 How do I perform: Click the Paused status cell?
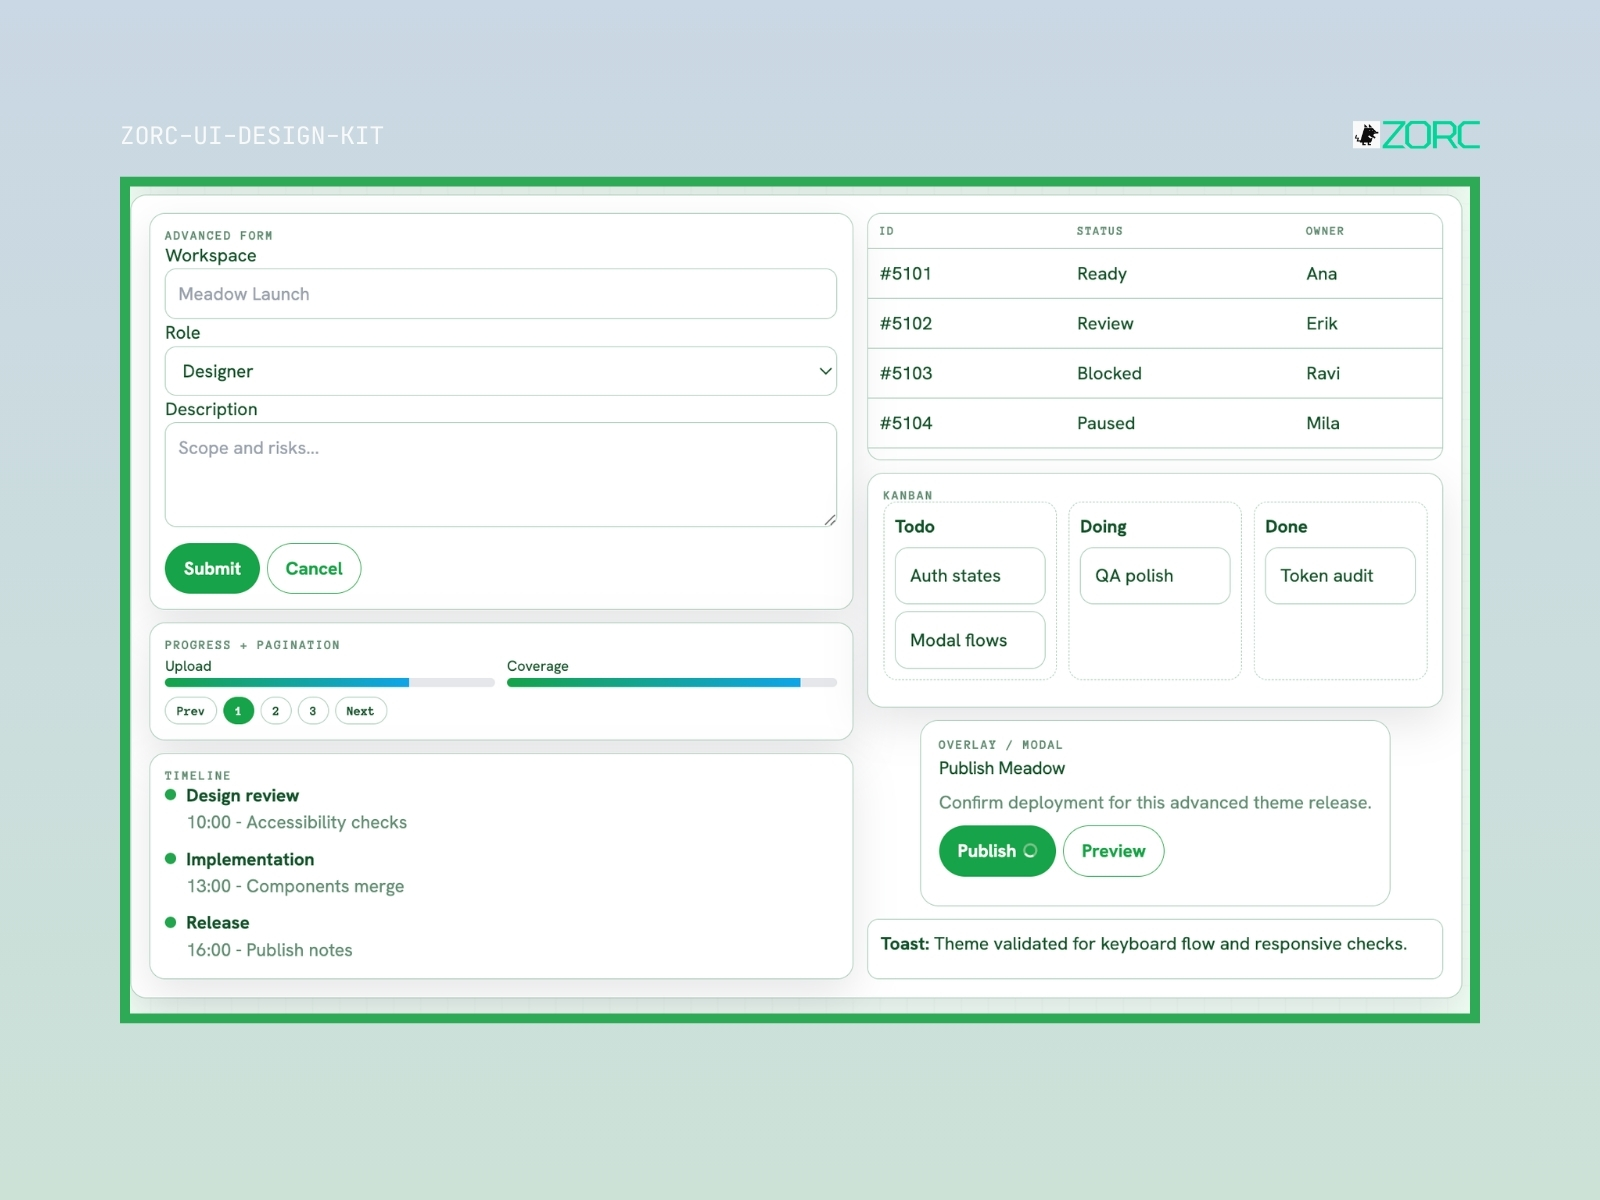coord(1106,424)
